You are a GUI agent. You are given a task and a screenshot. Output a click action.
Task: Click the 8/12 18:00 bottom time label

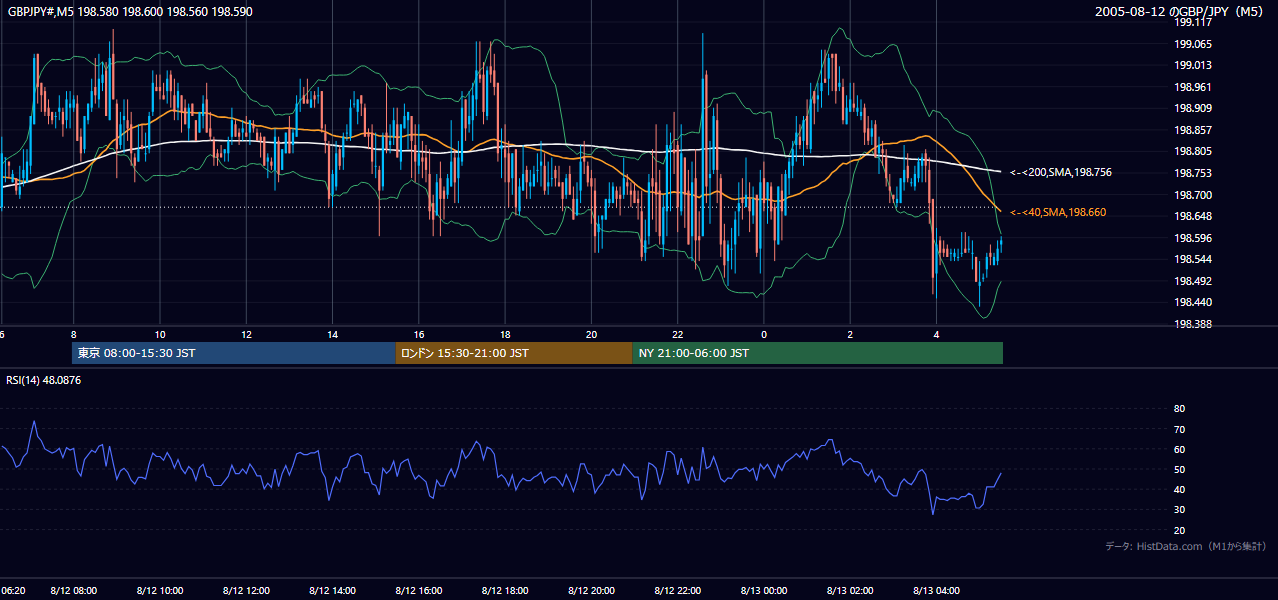click(x=505, y=591)
